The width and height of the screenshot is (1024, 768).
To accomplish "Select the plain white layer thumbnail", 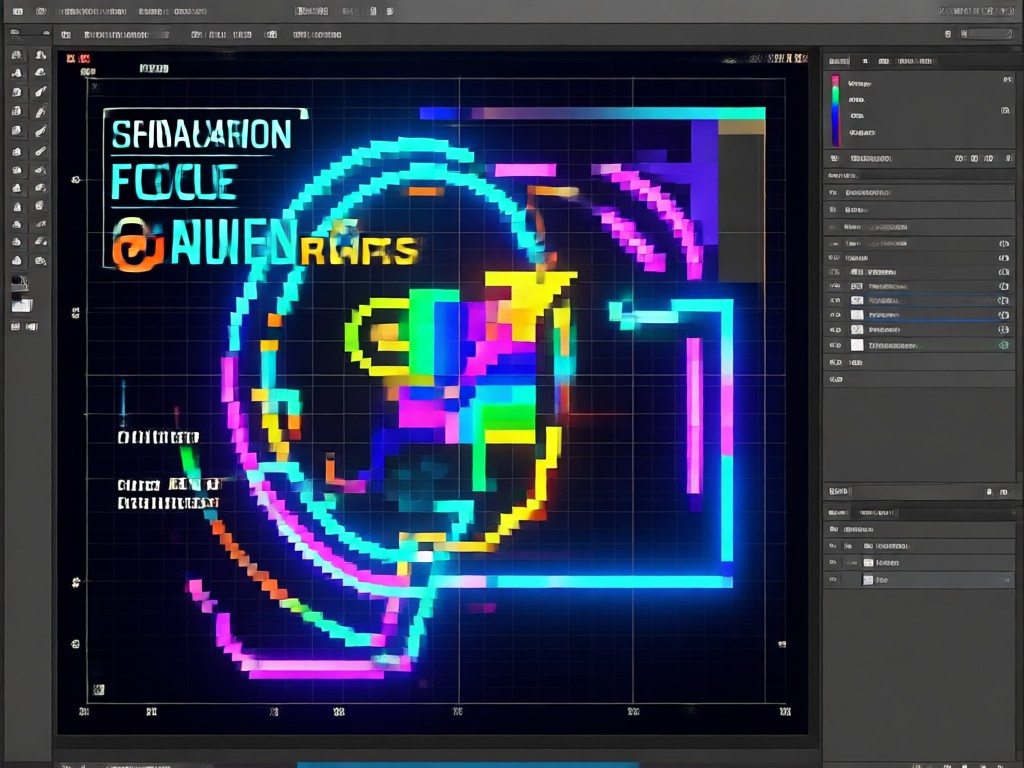I will [857, 345].
